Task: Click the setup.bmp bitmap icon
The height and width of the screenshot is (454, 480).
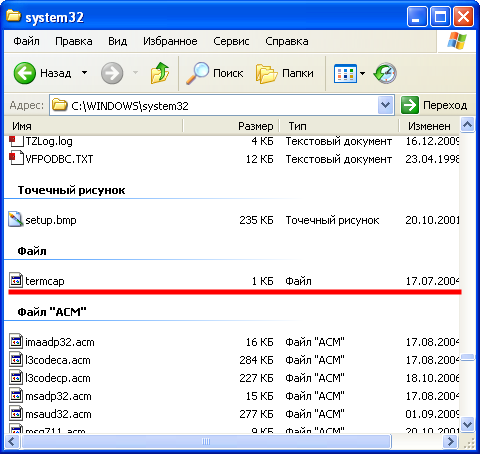Action: click(x=15, y=219)
